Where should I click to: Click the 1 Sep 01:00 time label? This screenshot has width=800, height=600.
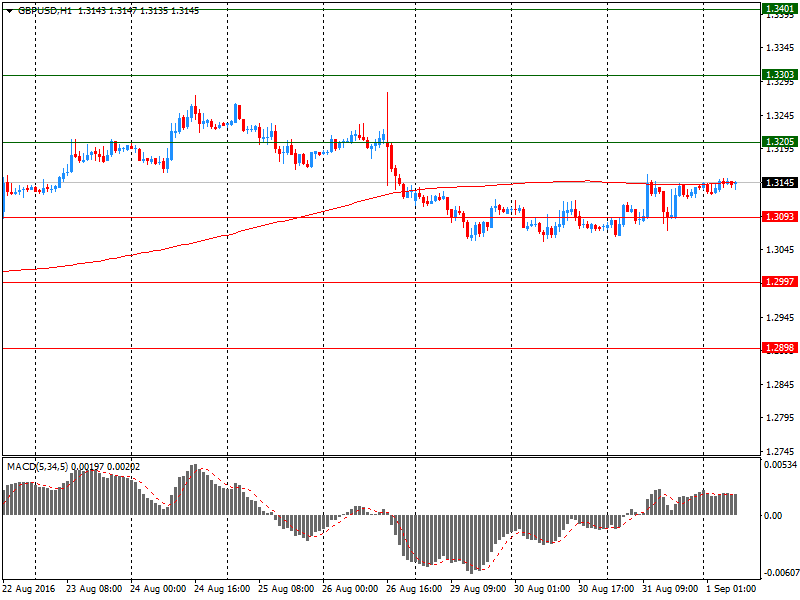tap(731, 589)
